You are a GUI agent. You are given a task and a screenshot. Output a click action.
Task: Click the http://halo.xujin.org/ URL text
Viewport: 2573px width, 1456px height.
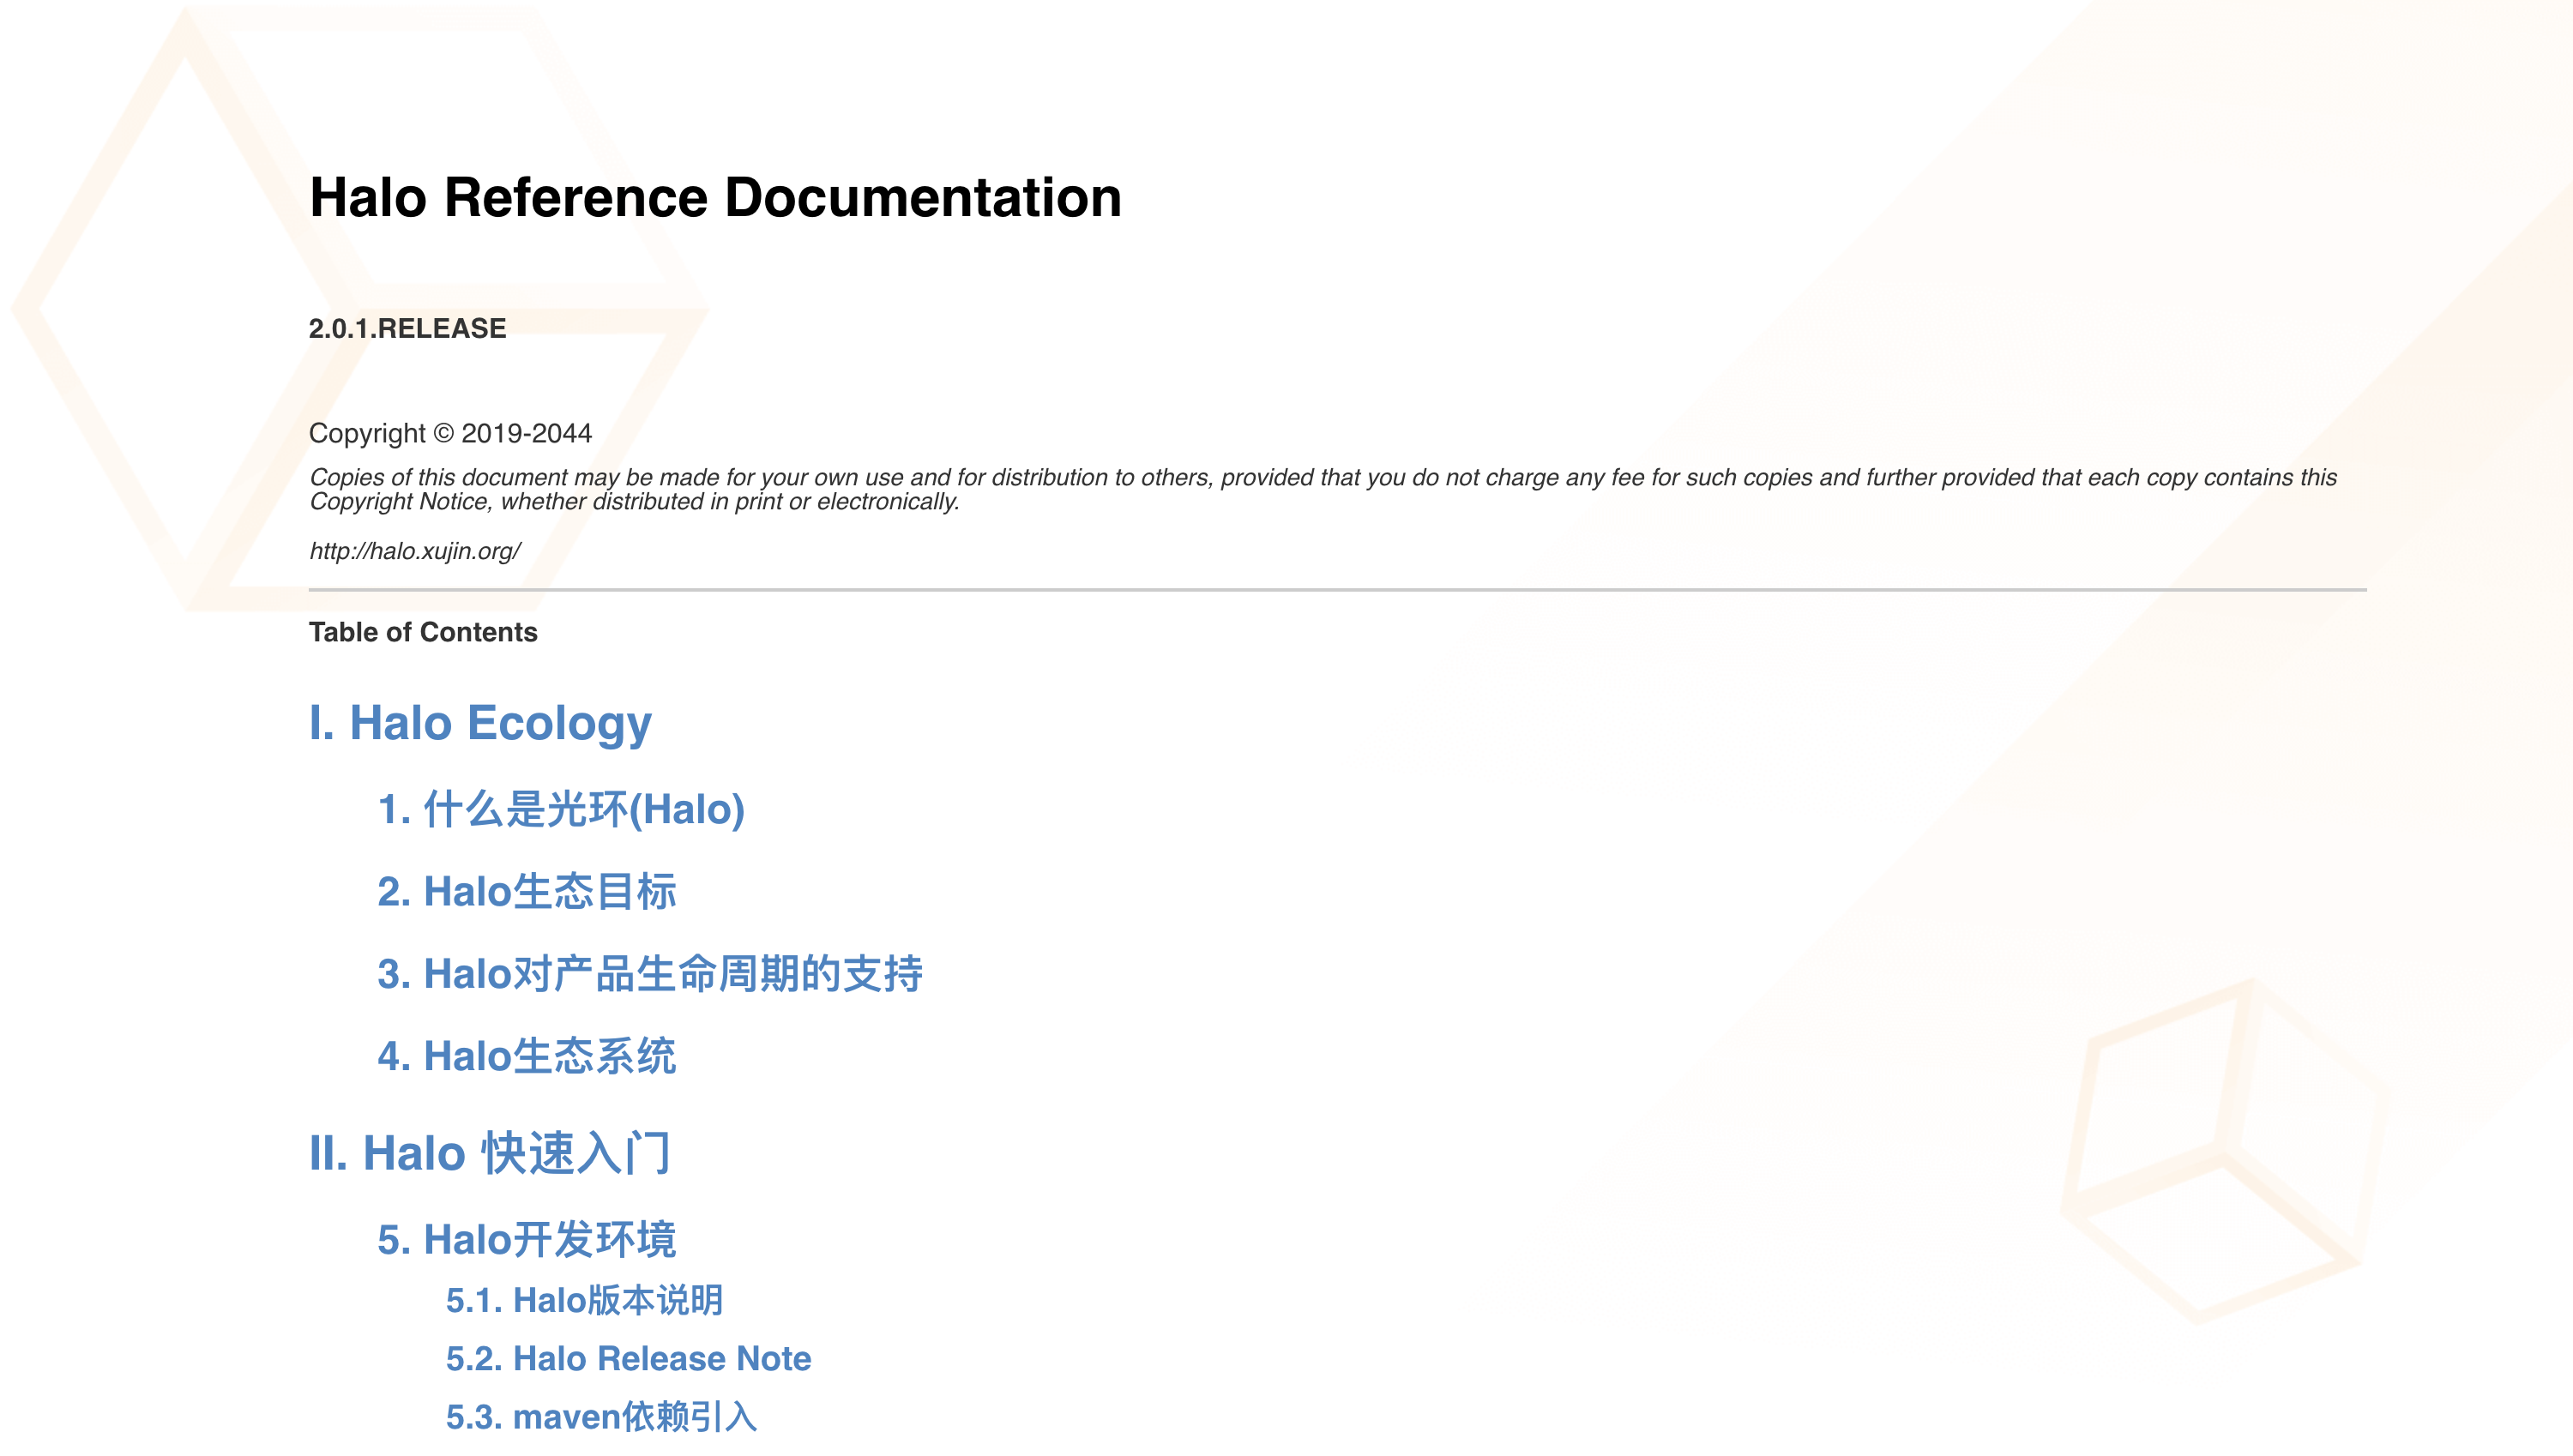point(415,551)
